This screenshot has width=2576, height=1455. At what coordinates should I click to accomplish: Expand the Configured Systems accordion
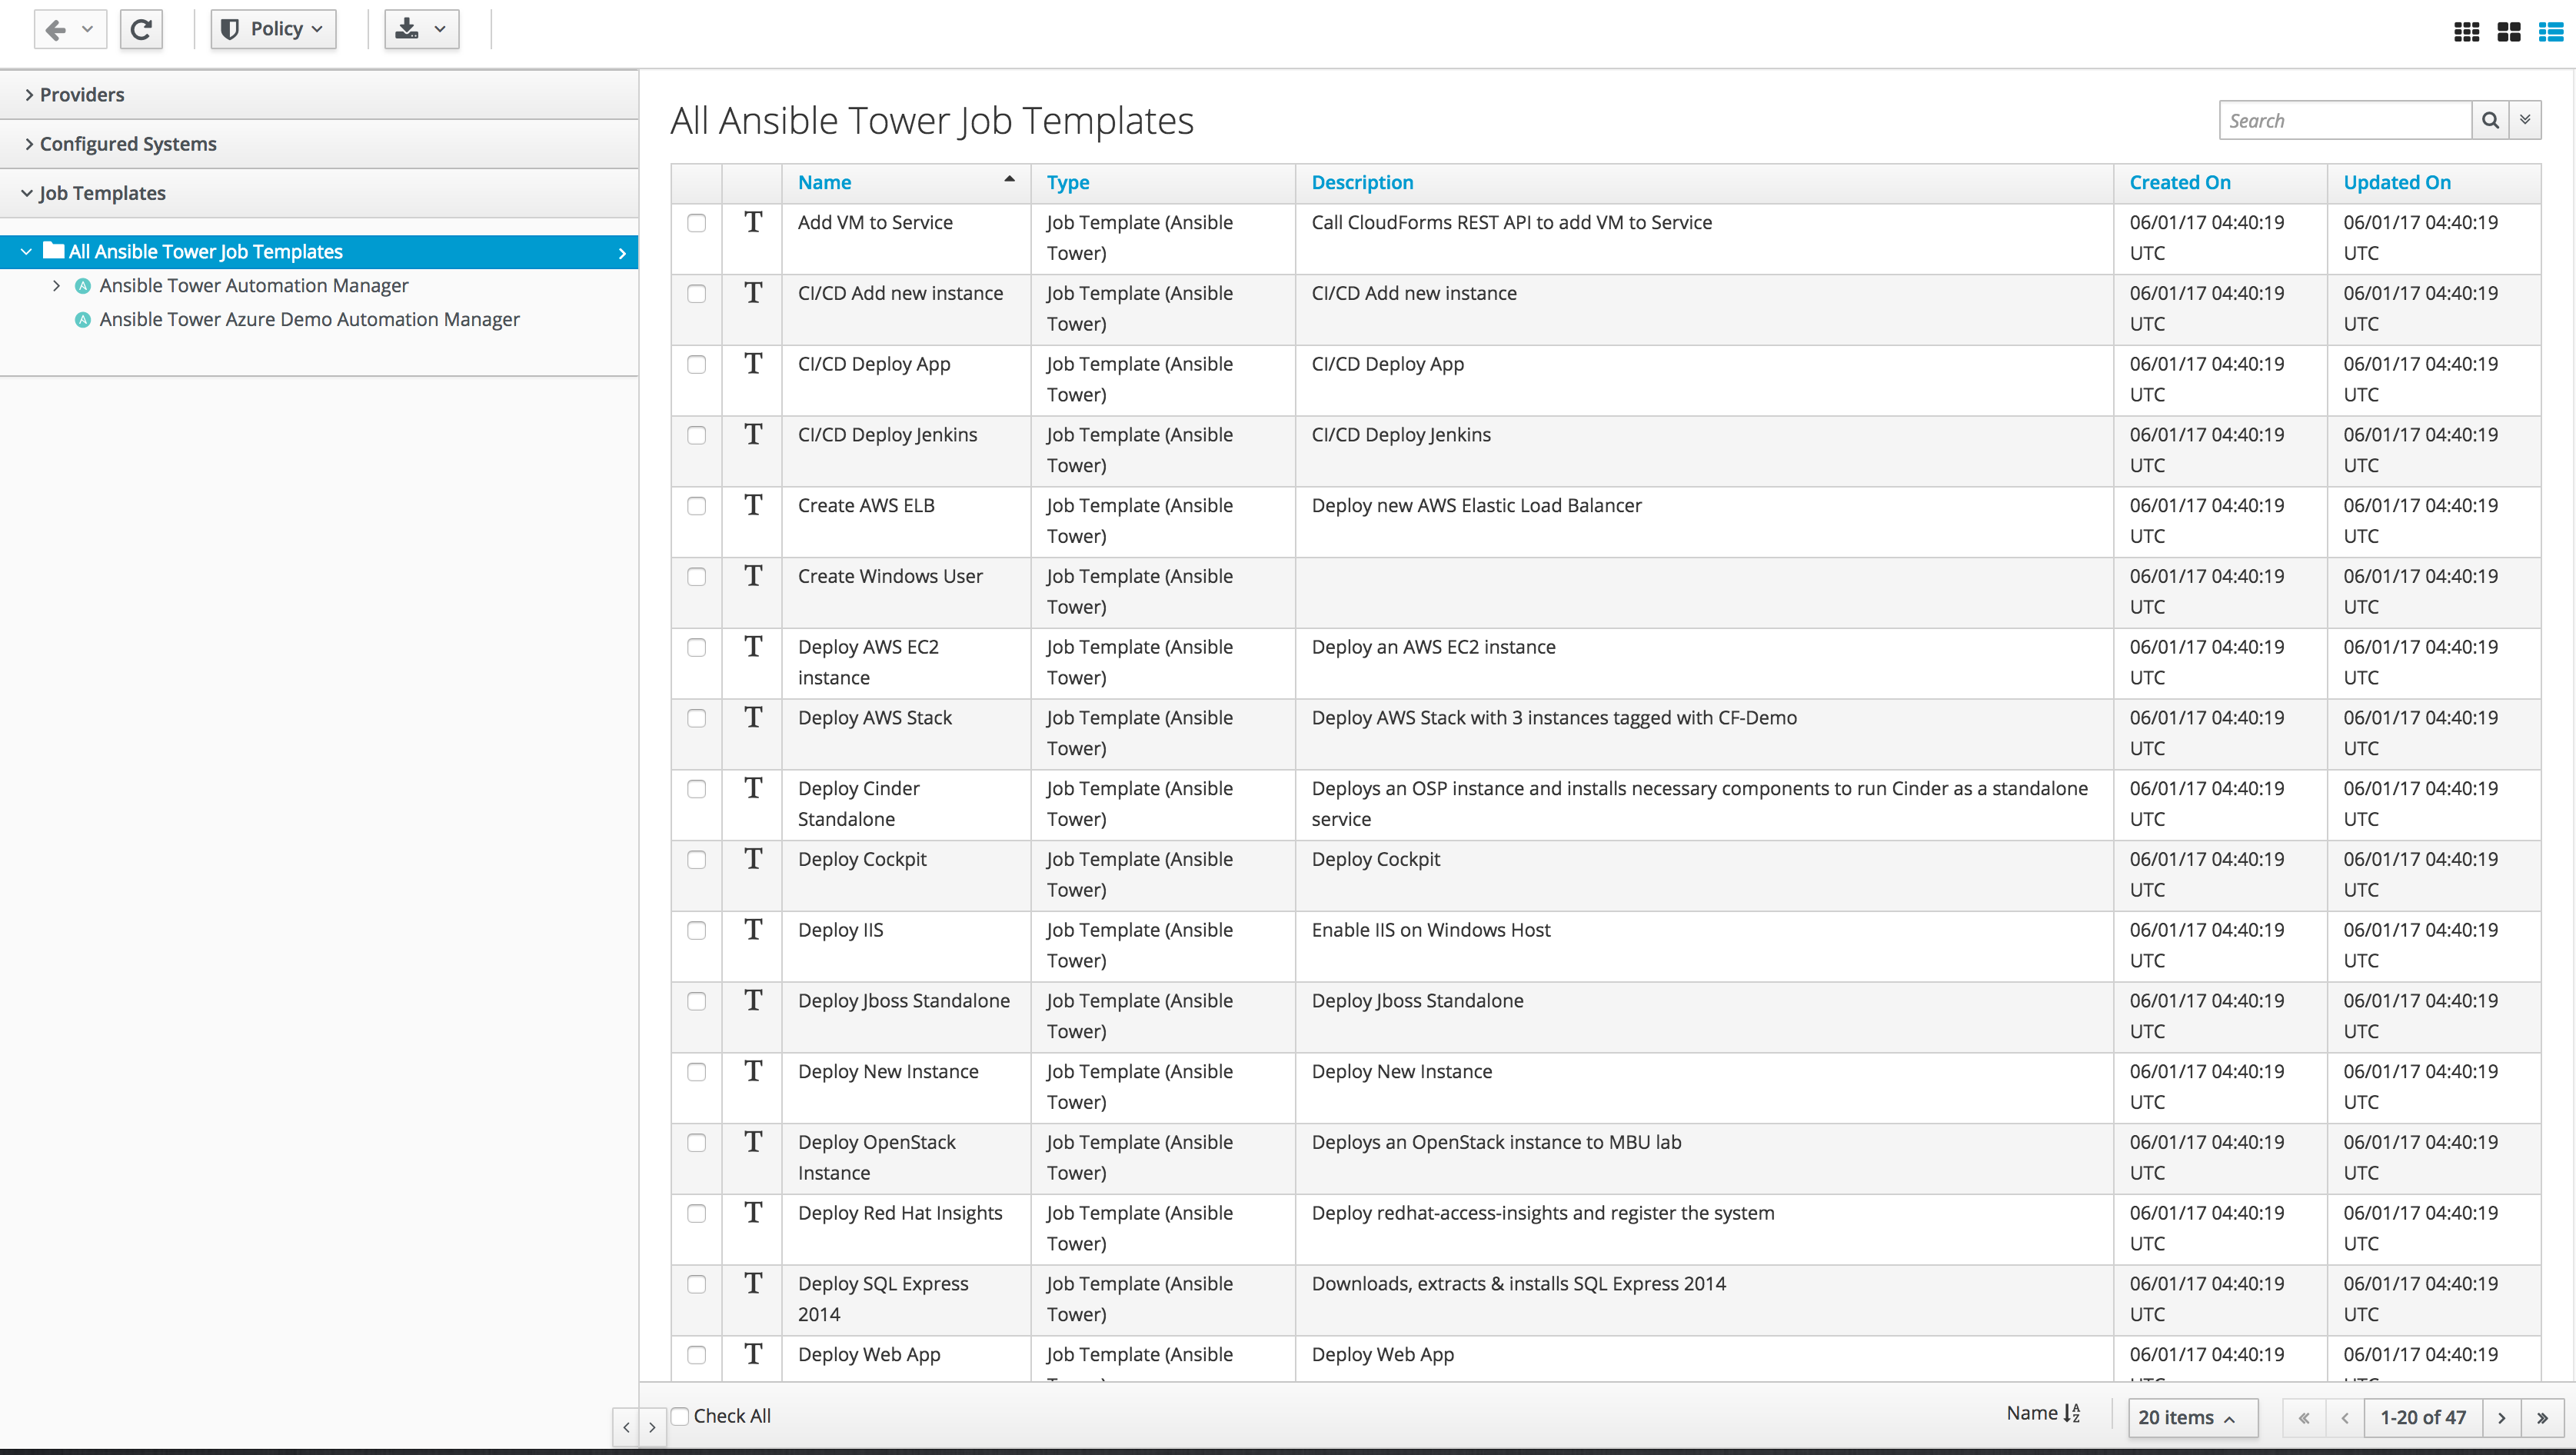319,144
